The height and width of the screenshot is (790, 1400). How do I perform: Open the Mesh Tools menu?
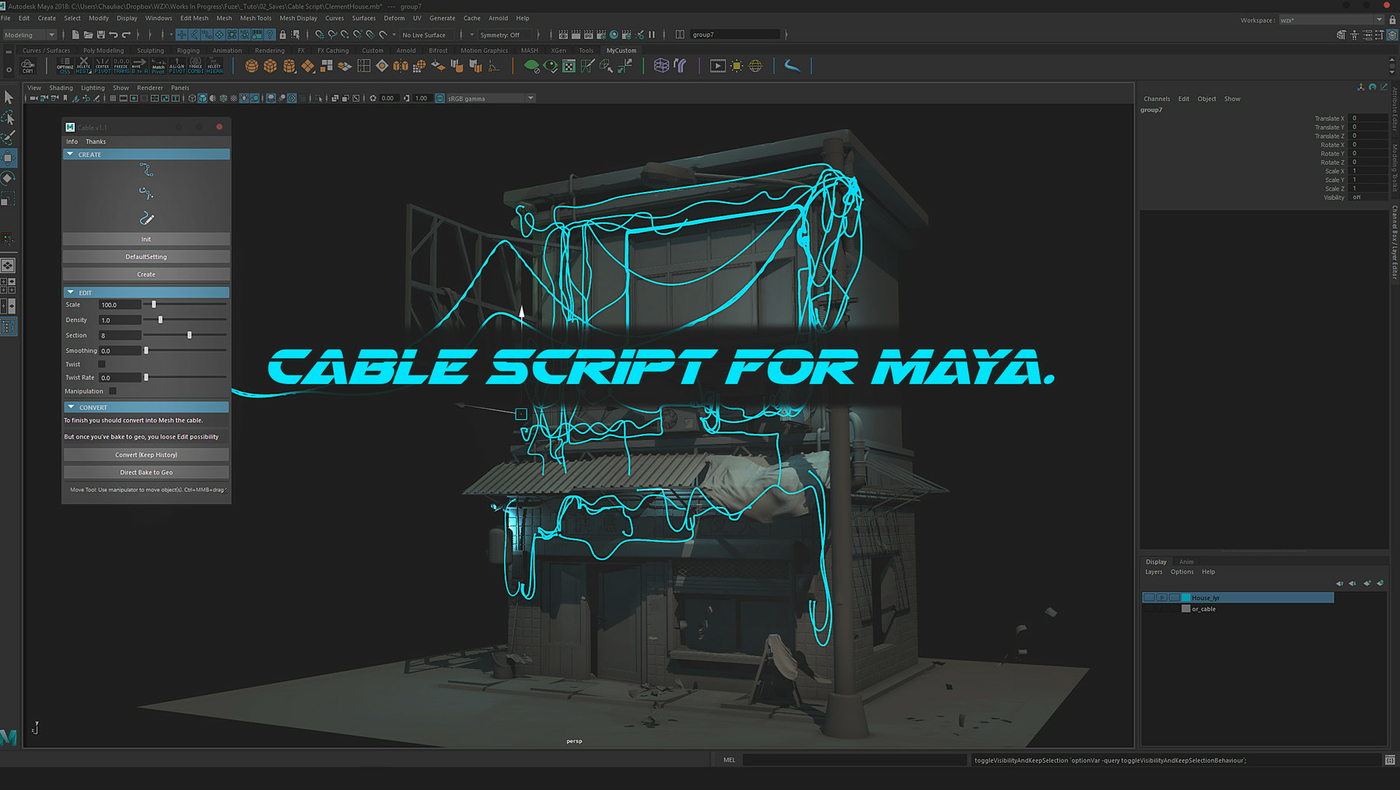pyautogui.click(x=255, y=18)
